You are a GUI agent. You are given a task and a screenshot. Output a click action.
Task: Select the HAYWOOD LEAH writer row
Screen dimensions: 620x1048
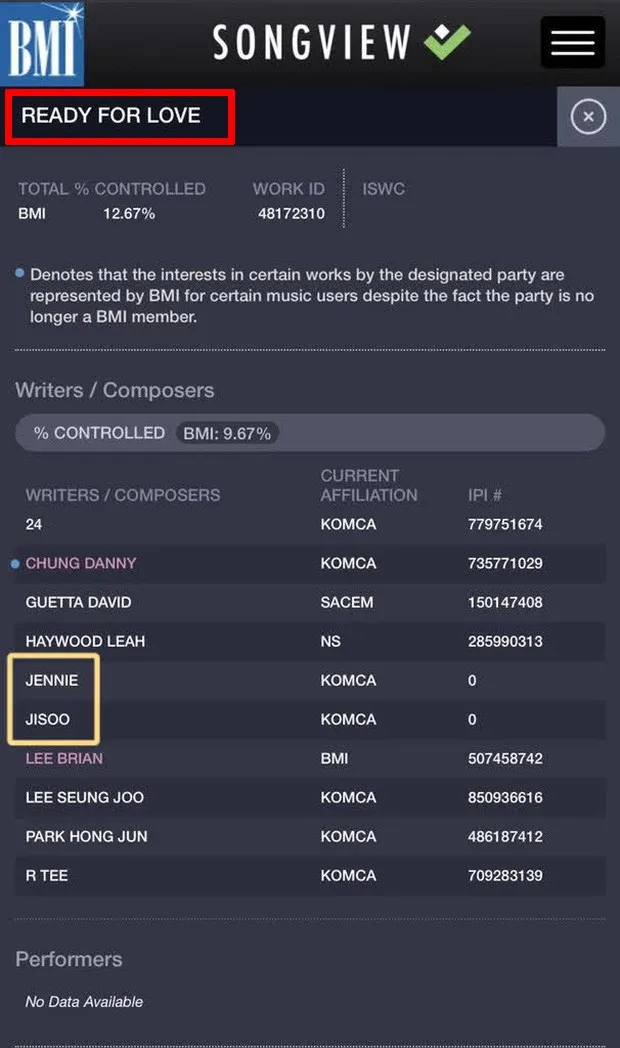310,642
